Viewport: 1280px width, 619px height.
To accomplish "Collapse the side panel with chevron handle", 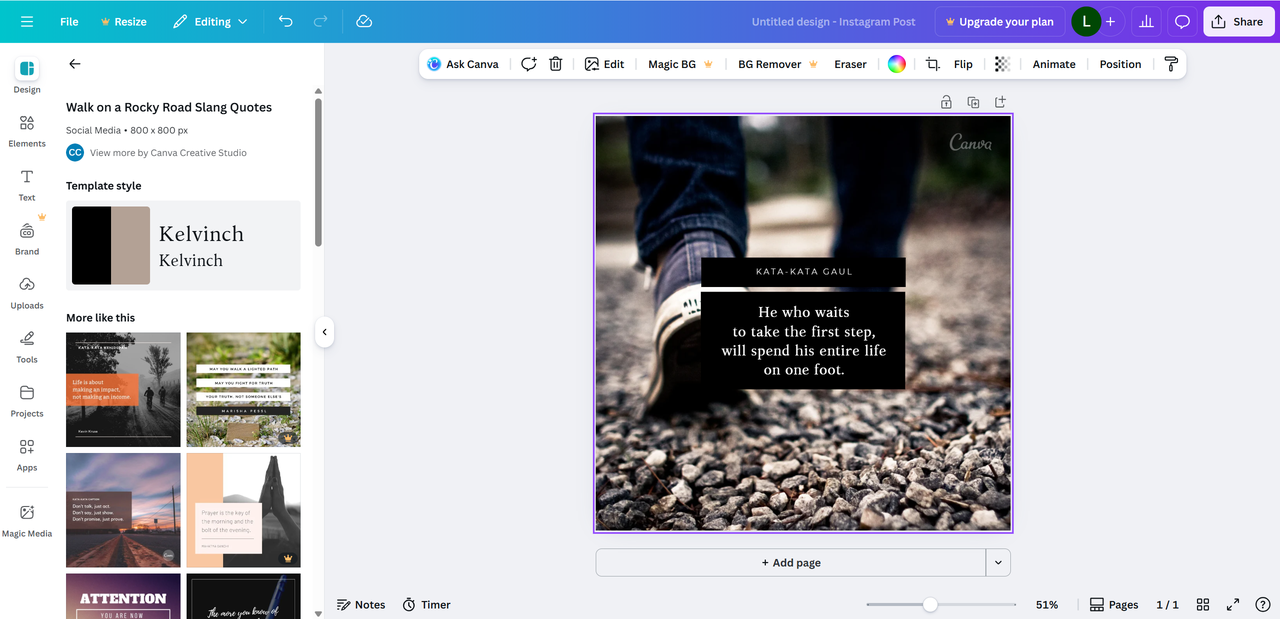I will [324, 332].
